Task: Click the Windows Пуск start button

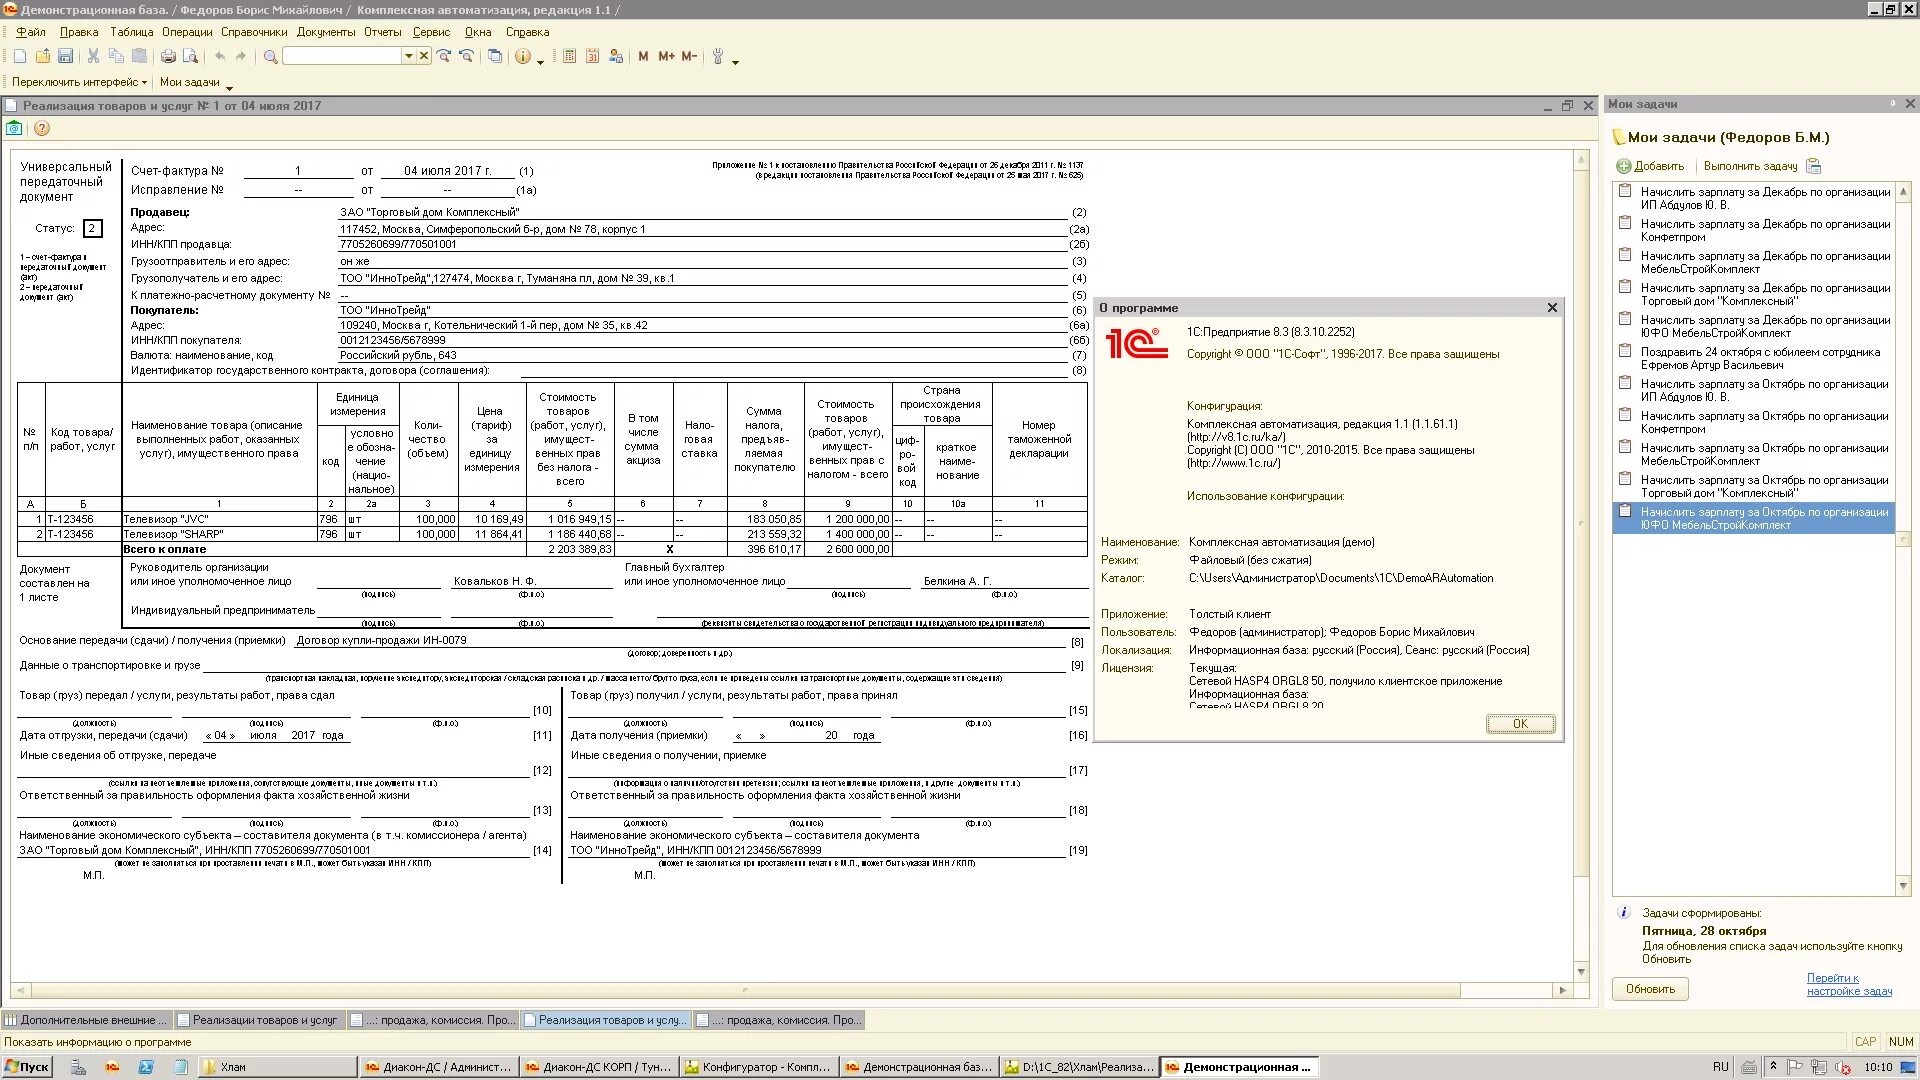Action: click(x=27, y=1067)
